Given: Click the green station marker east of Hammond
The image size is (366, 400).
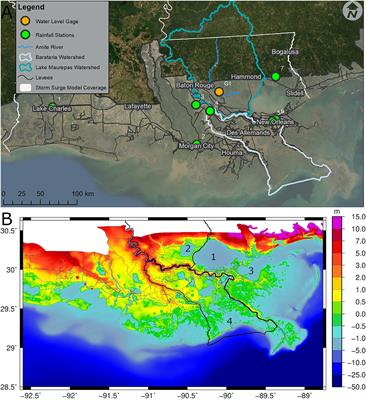Looking at the screenshot, I should coord(275,77).
